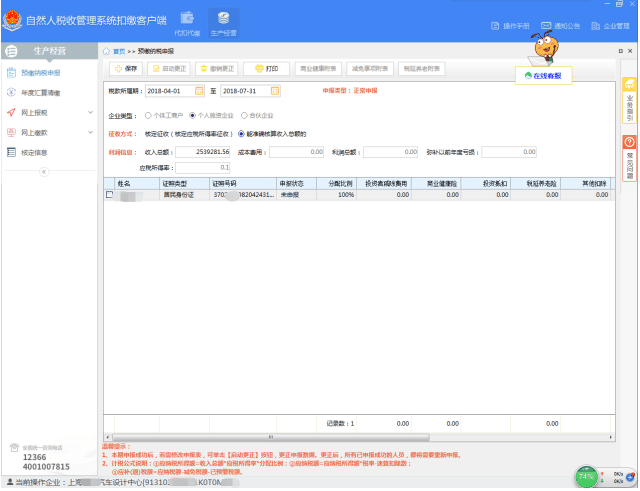The height and width of the screenshot is (491, 640).
Task: Open 通知公告 in the header
Action: pos(560,26)
